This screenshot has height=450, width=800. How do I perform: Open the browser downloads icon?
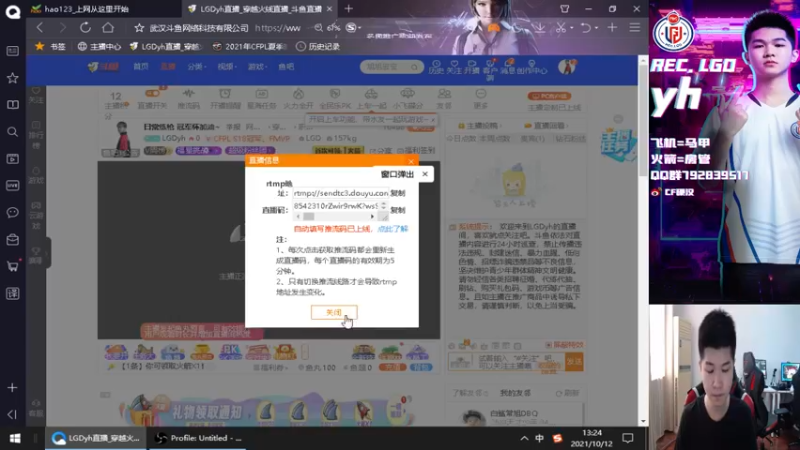pyautogui.click(x=539, y=28)
